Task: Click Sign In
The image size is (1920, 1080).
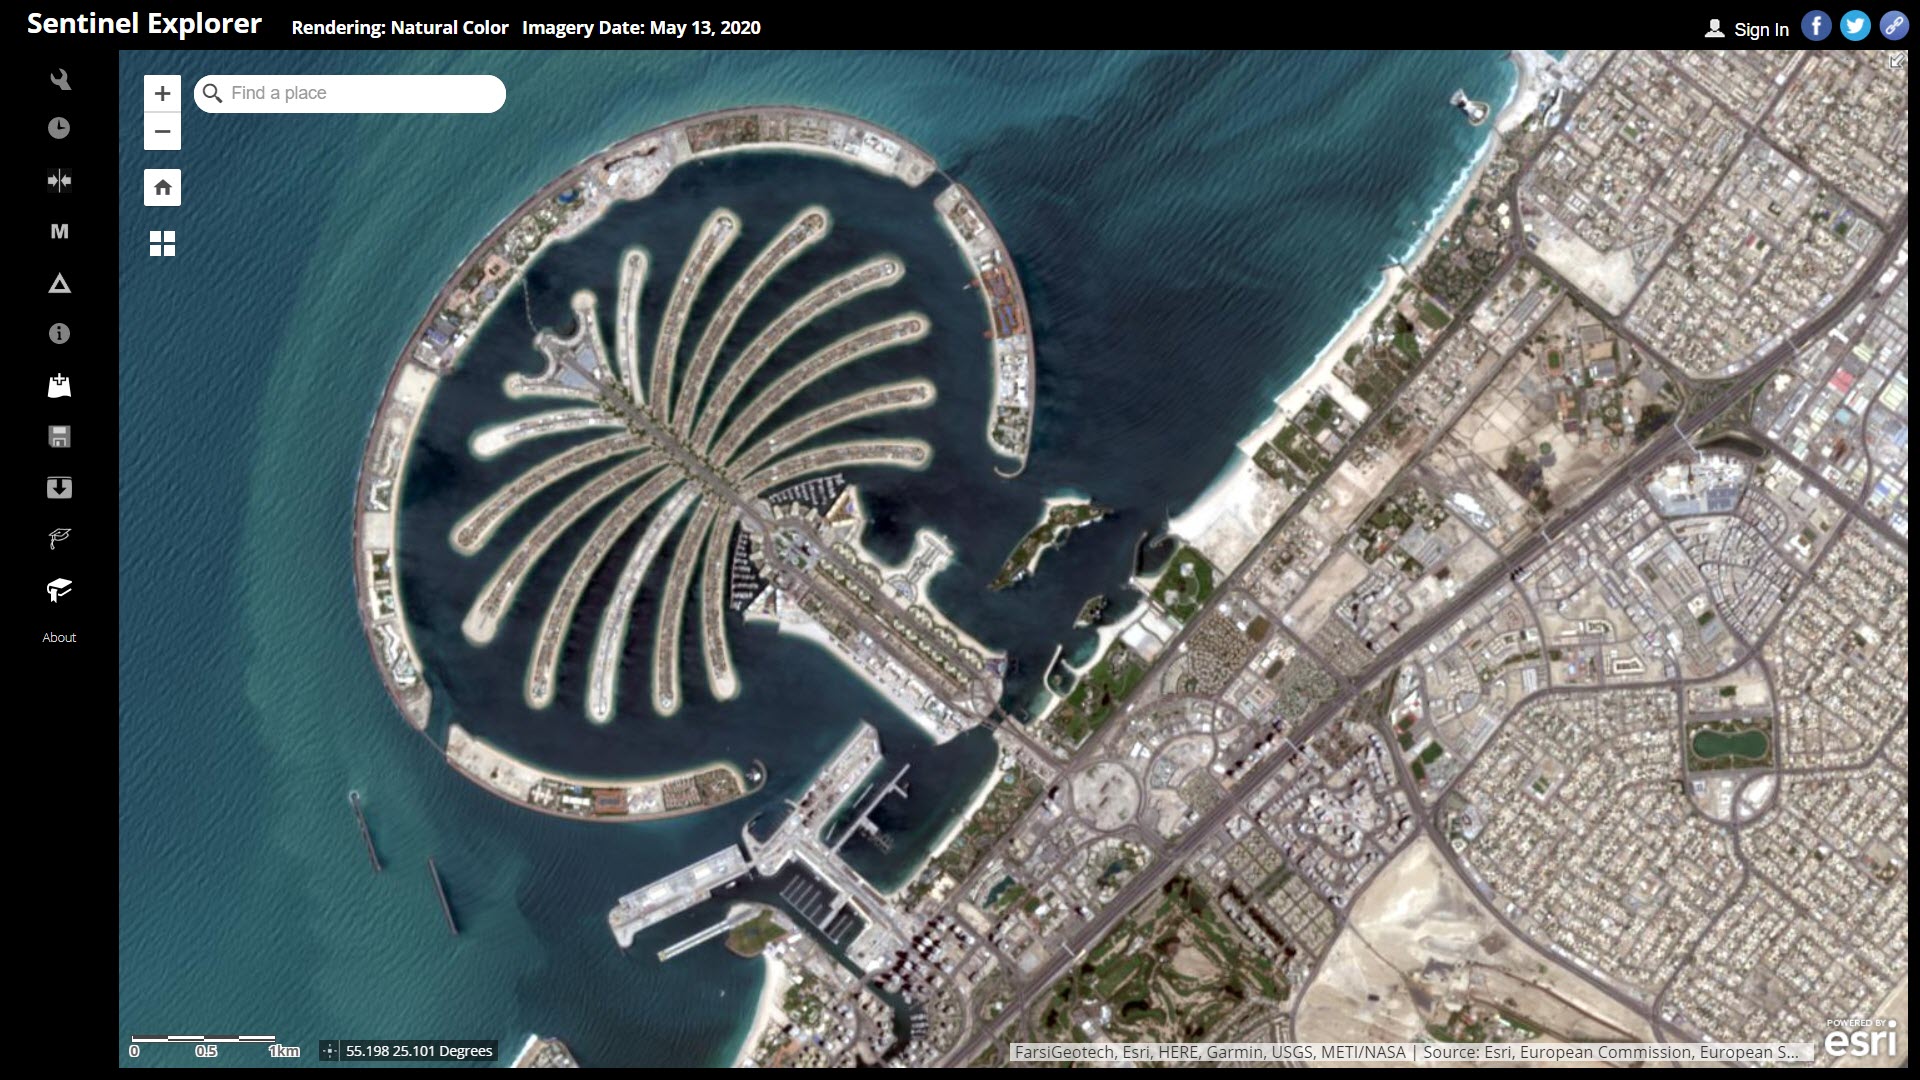Action: click(1761, 29)
